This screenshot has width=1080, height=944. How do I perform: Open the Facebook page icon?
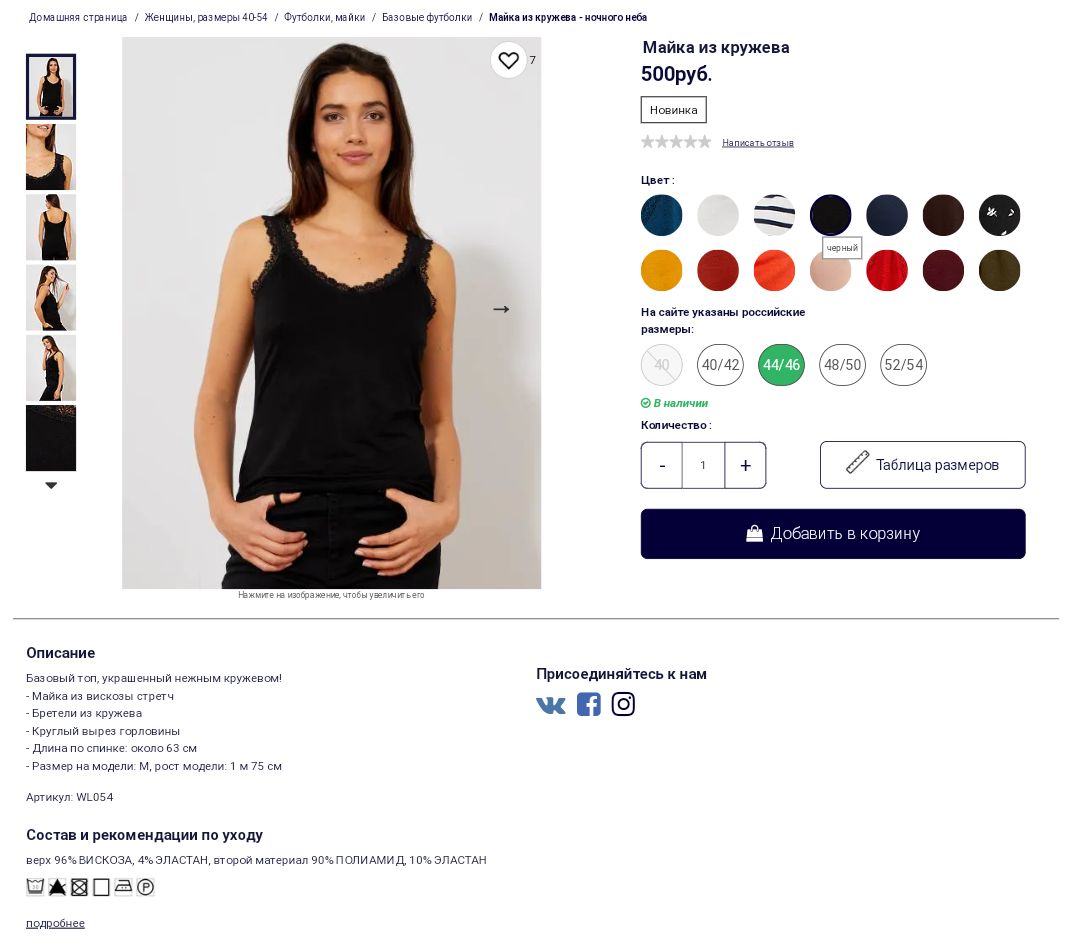(588, 704)
